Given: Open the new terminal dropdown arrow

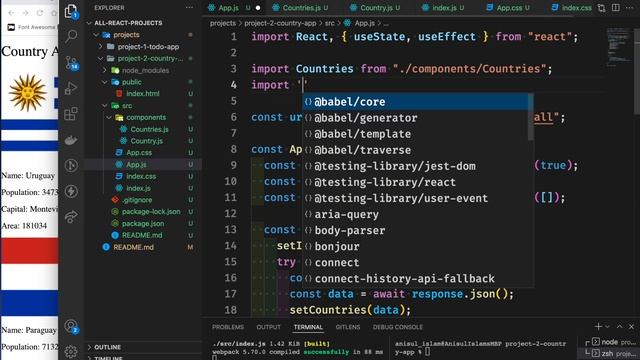Looking at the screenshot, I should pos(607,327).
